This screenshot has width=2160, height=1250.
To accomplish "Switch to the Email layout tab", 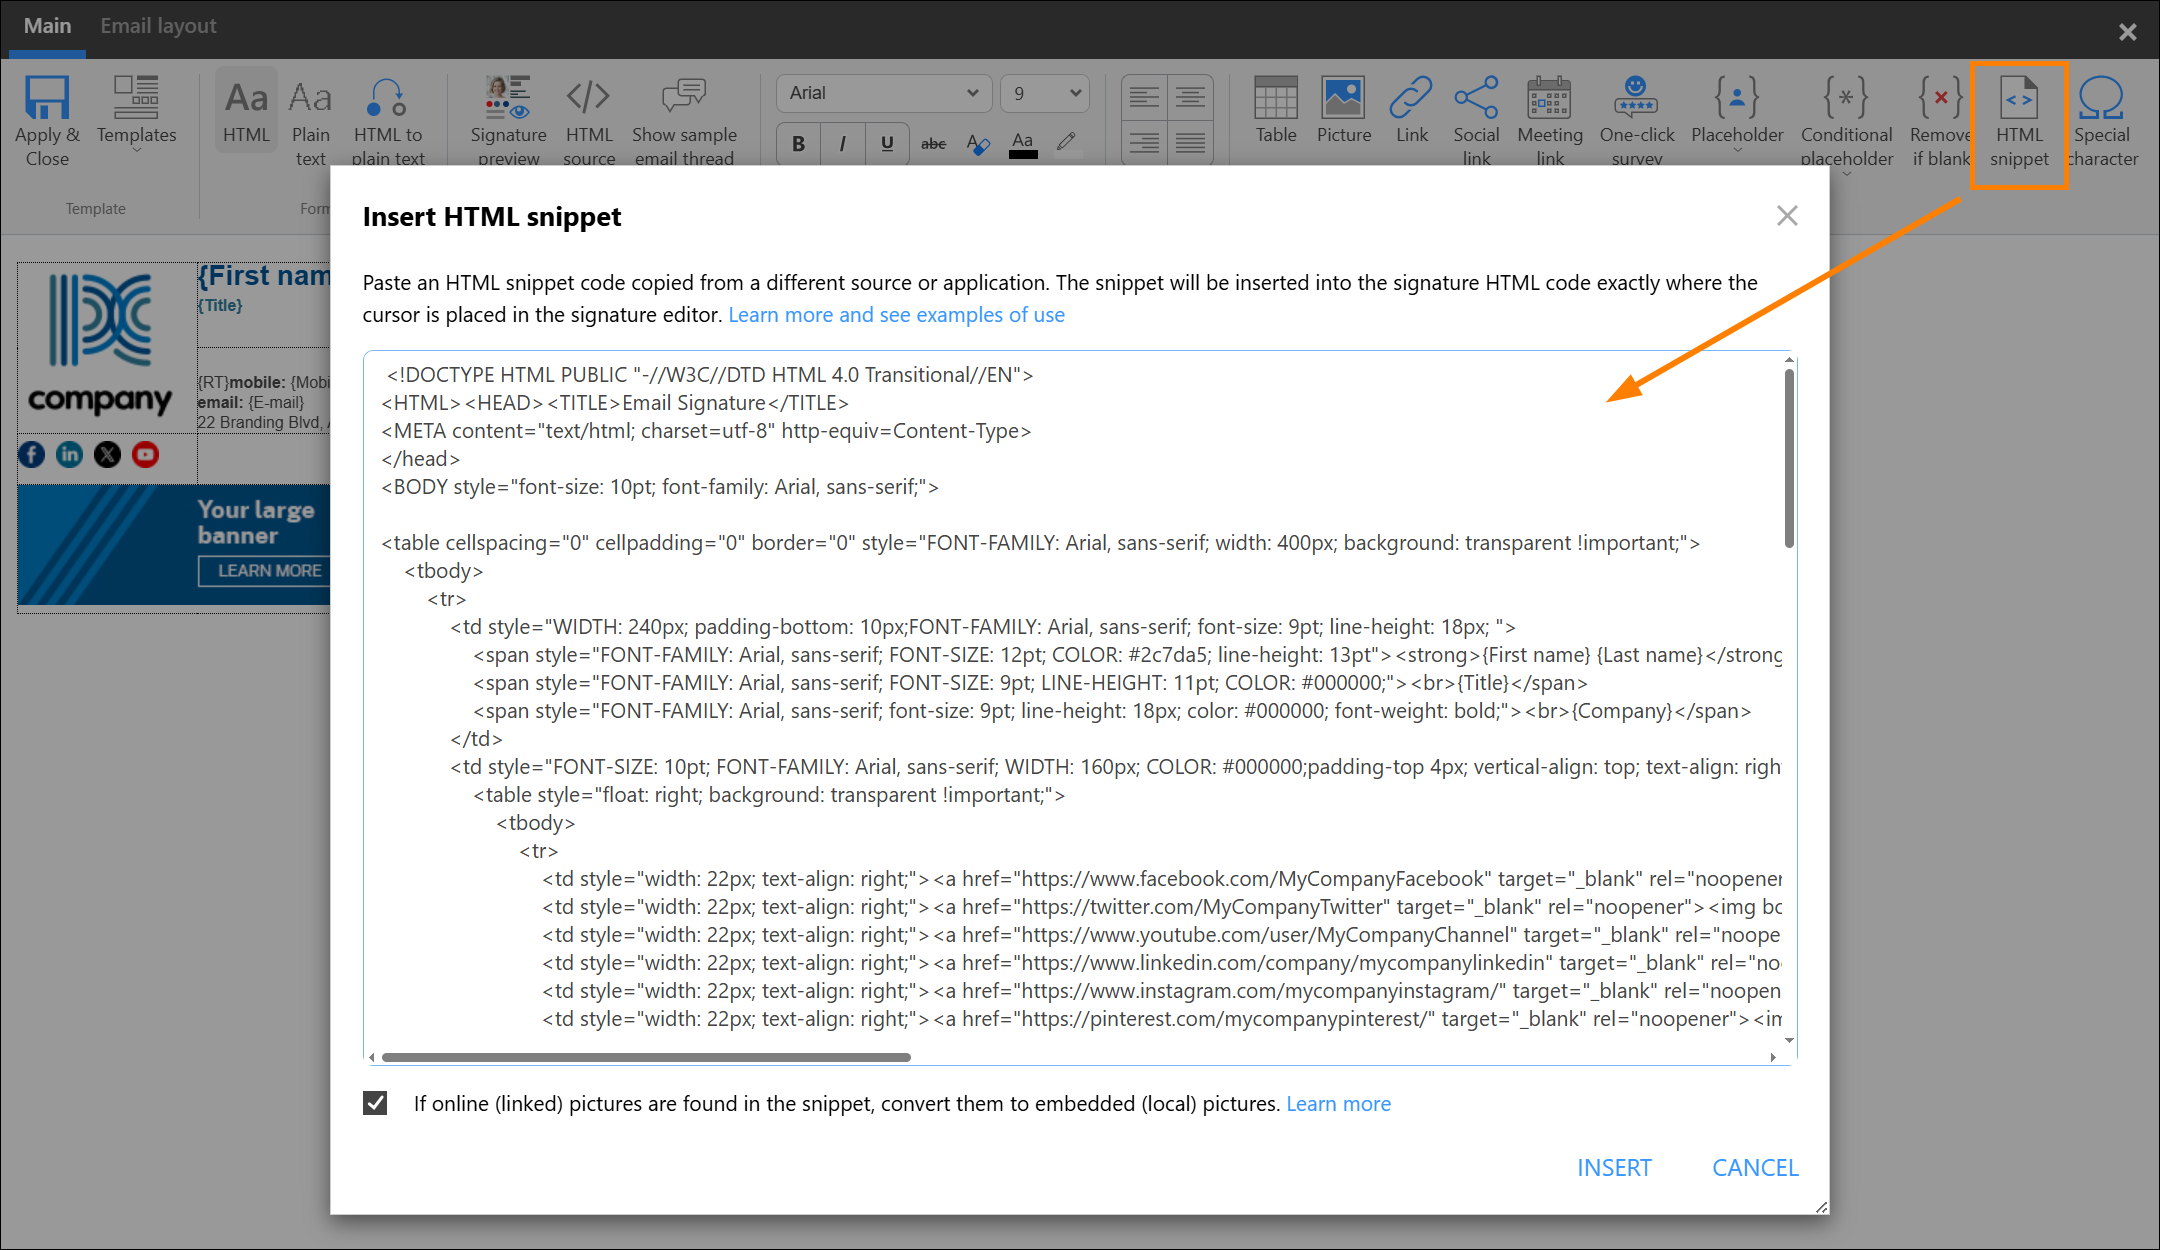I will click(x=158, y=26).
